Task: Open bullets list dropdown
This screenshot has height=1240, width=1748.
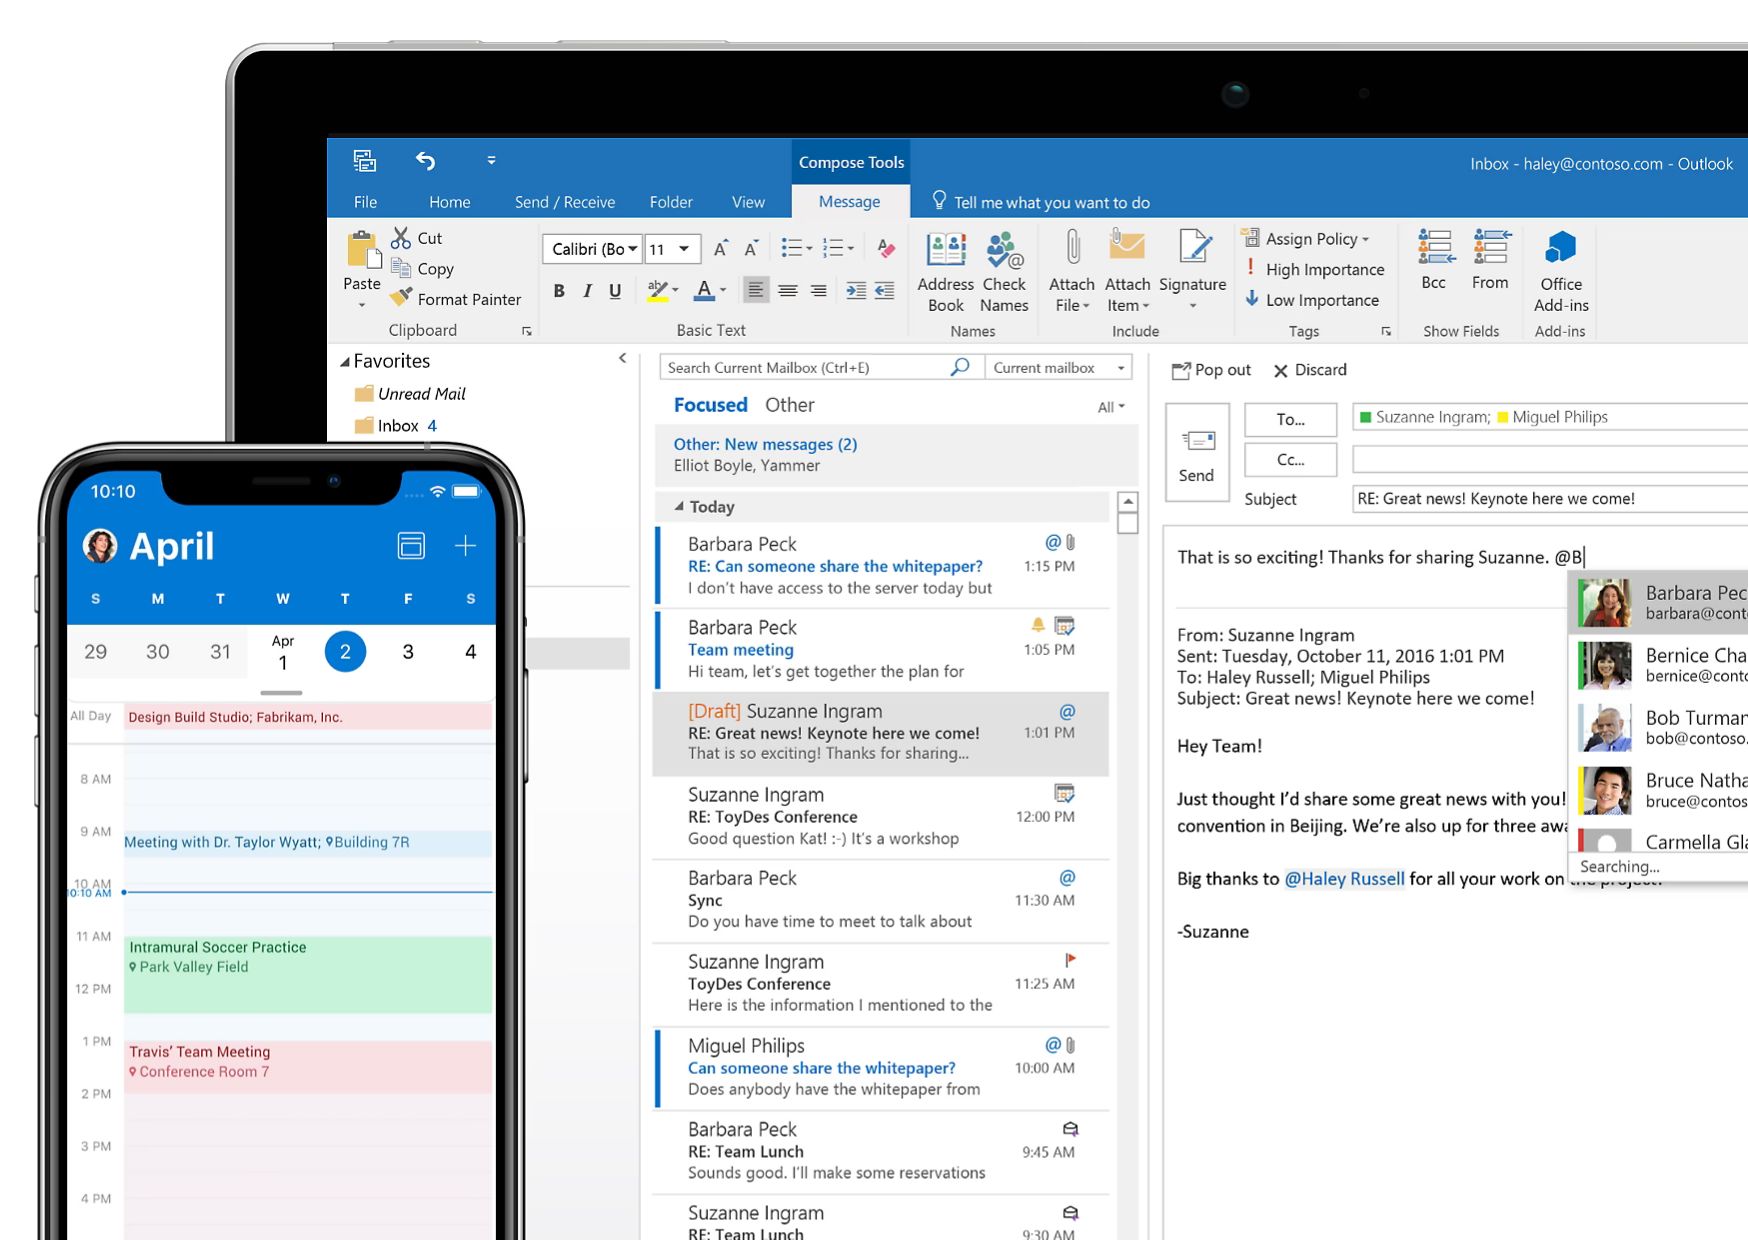Action: click(x=809, y=248)
